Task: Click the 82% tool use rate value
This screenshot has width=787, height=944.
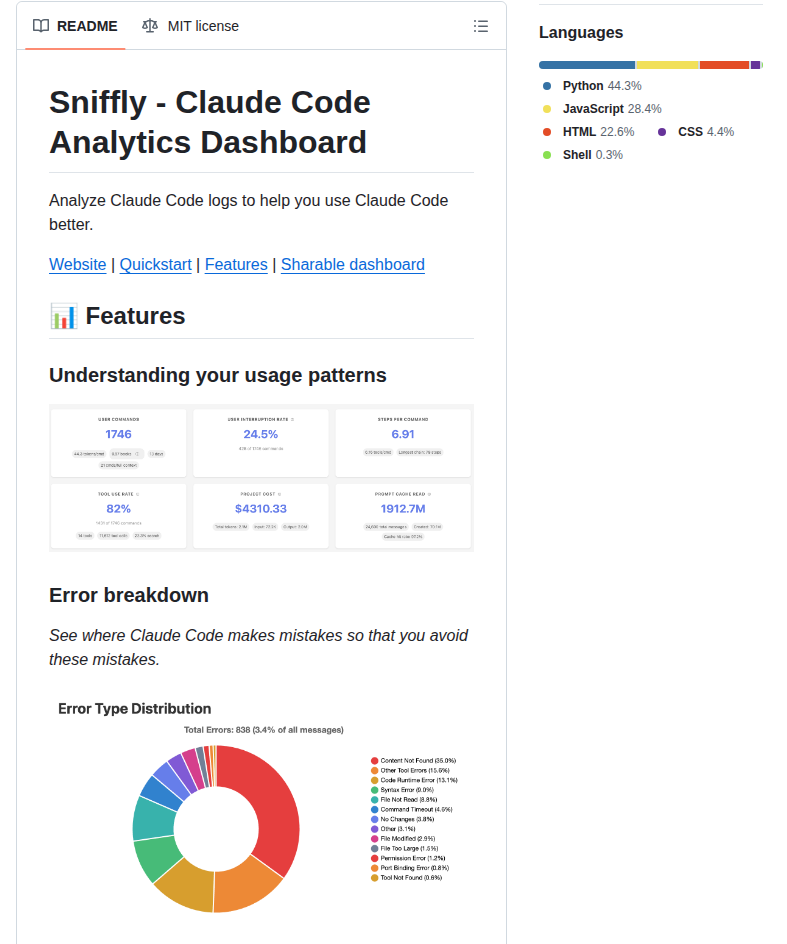Action: pyautogui.click(x=119, y=509)
